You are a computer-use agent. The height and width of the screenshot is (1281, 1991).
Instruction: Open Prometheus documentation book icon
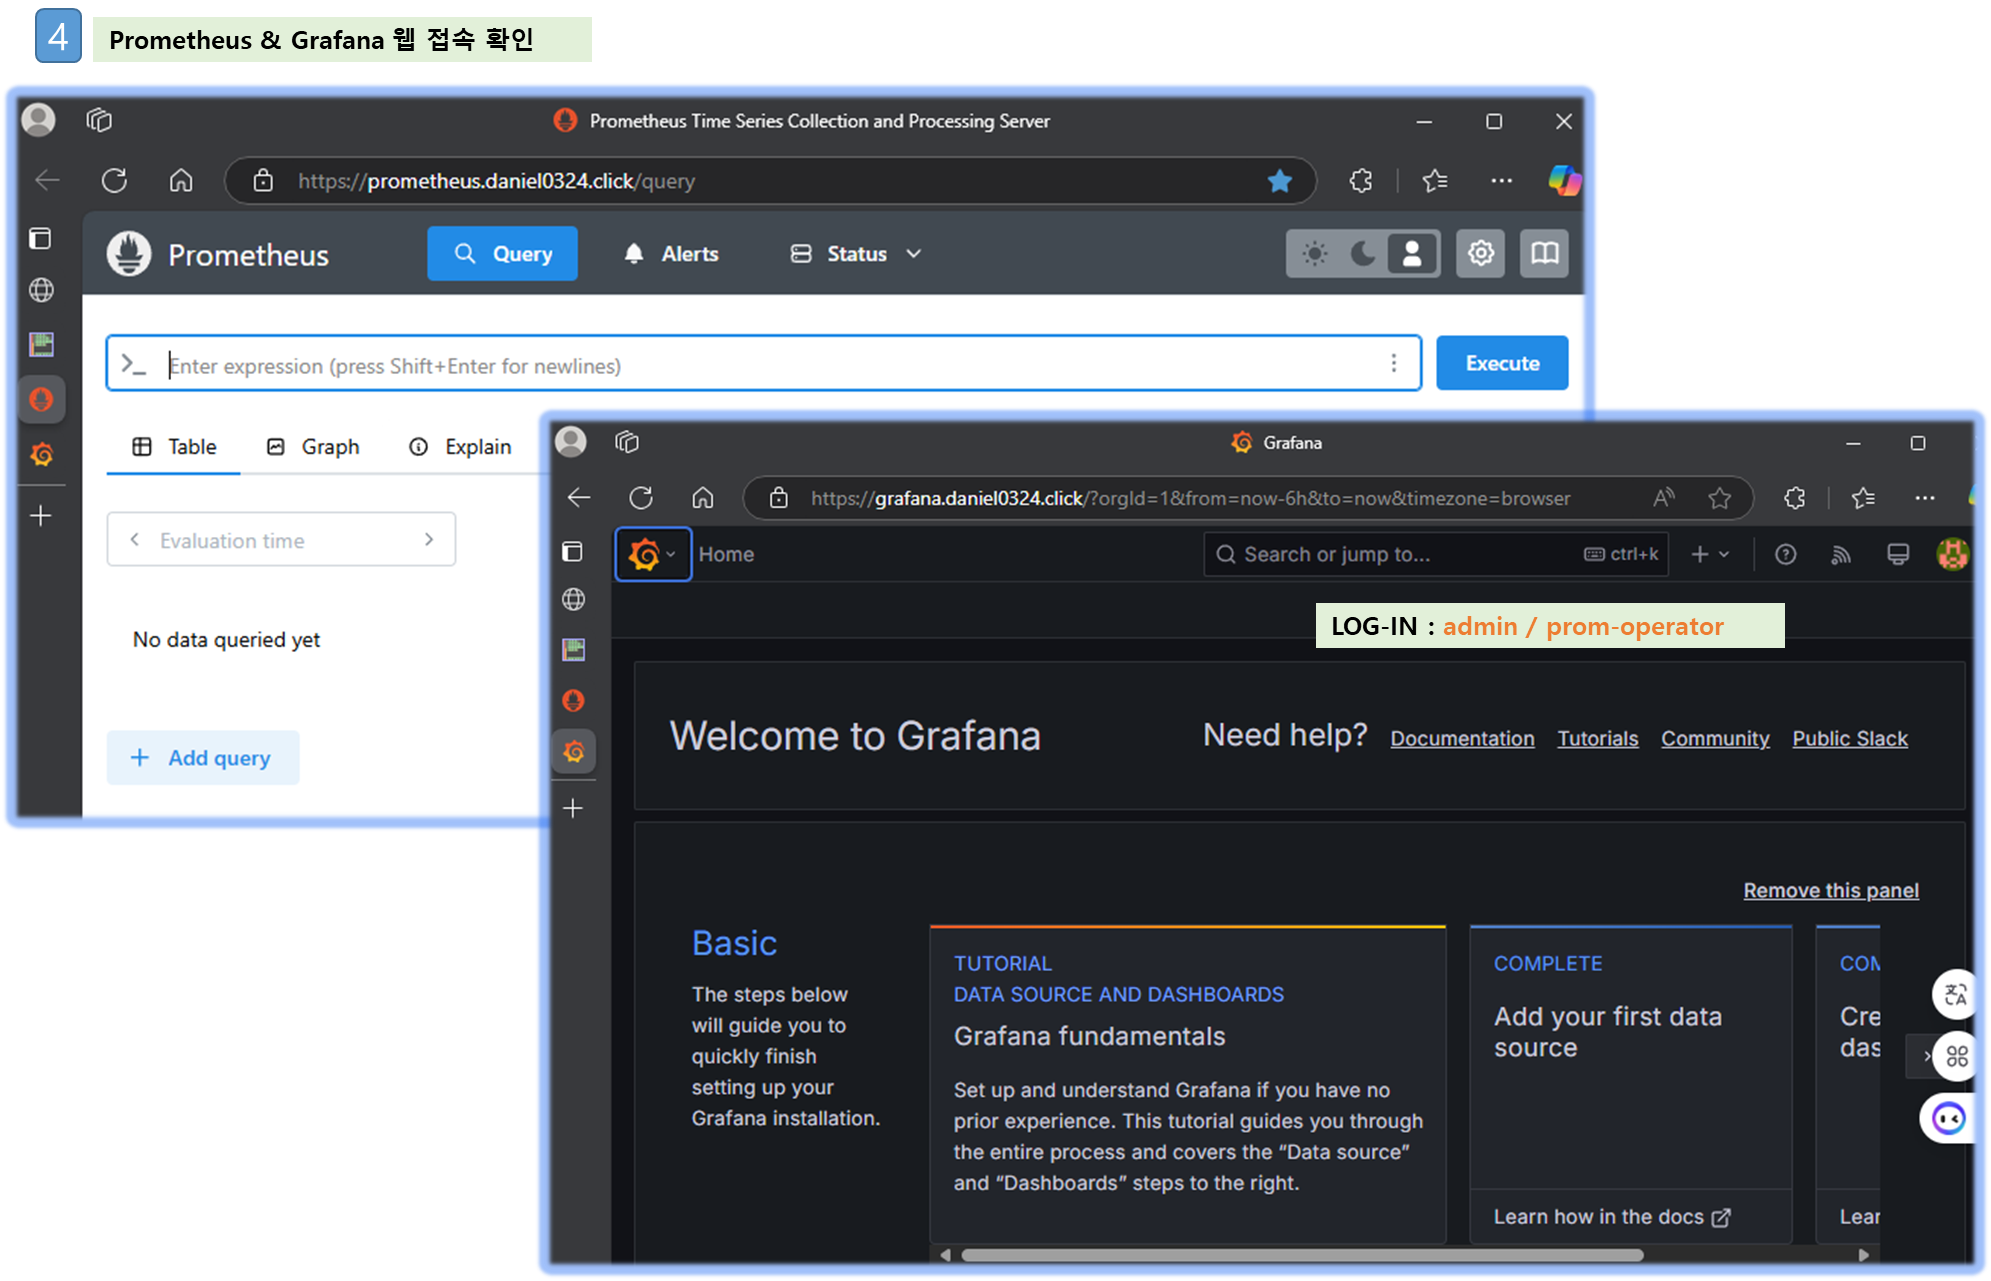[x=1544, y=254]
